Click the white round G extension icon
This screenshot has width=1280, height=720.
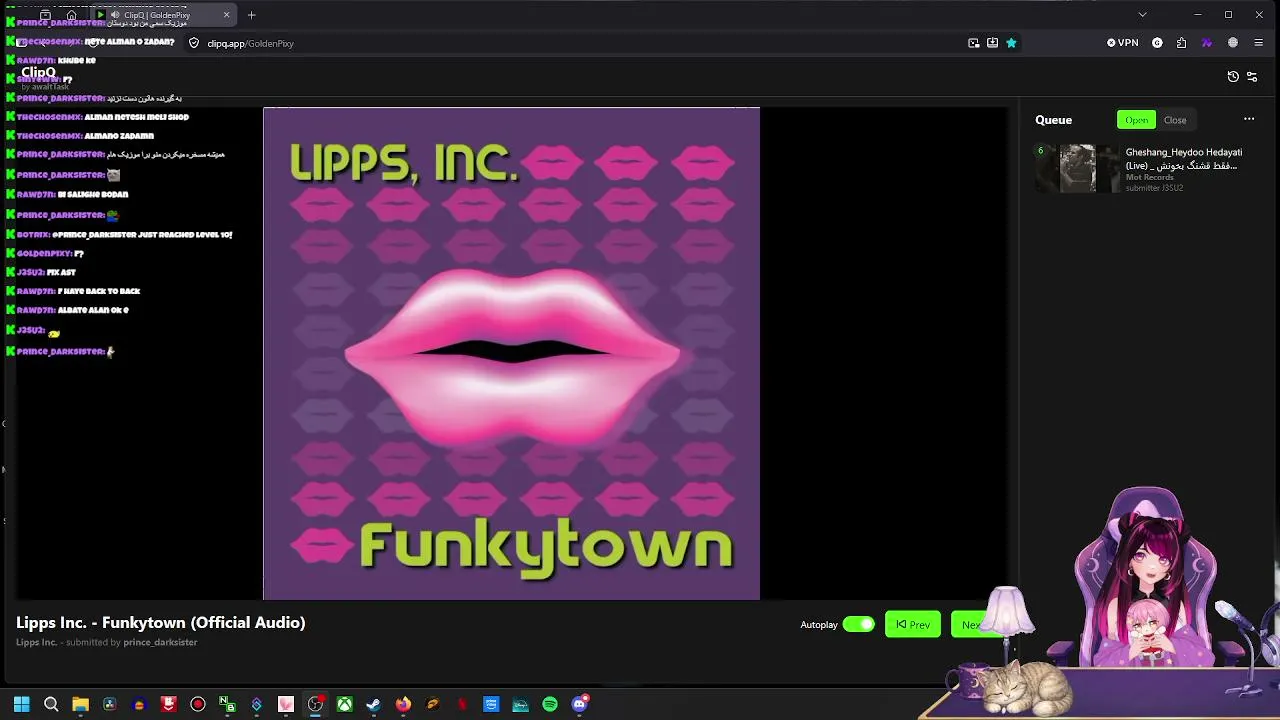pyautogui.click(x=1157, y=43)
